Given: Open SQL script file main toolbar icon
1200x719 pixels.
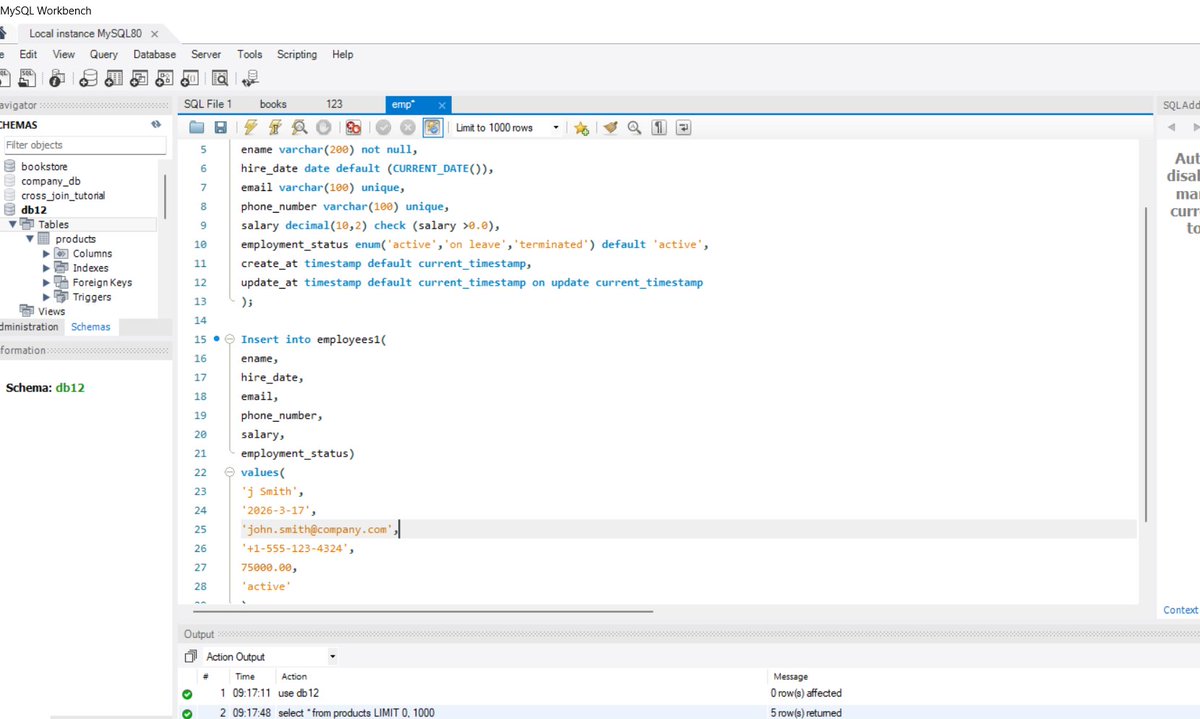Looking at the screenshot, I should [x=29, y=77].
